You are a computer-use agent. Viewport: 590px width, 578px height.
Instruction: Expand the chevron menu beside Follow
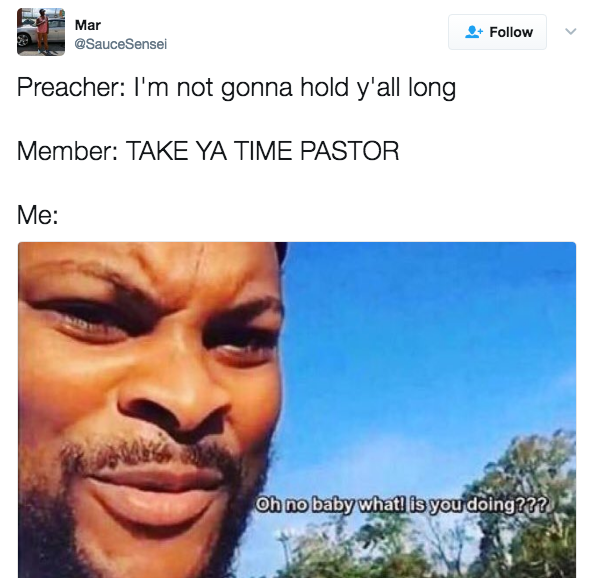point(570,32)
